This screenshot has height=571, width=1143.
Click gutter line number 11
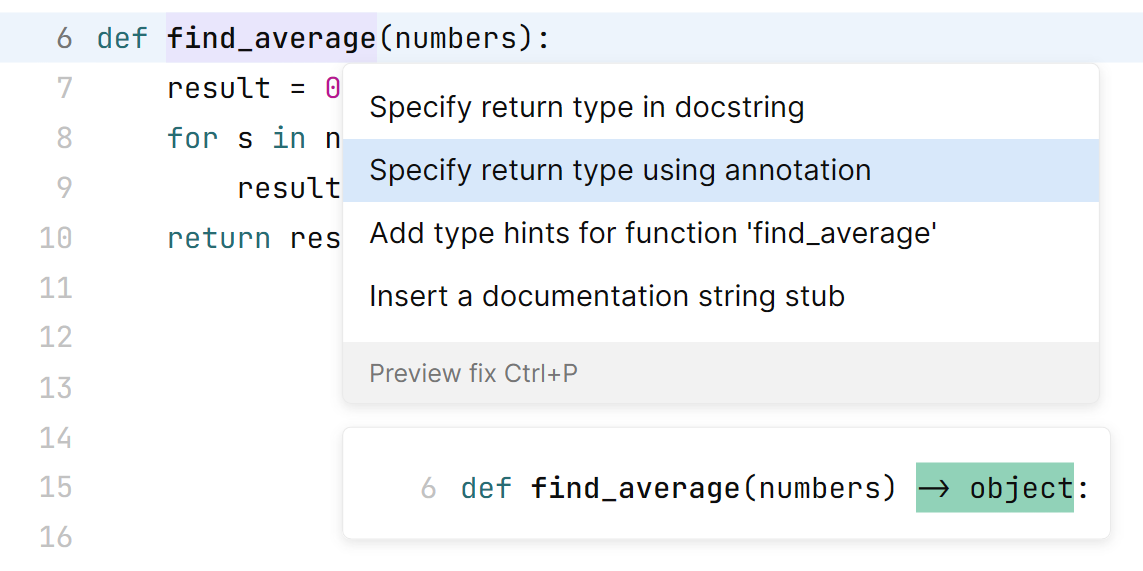click(56, 288)
